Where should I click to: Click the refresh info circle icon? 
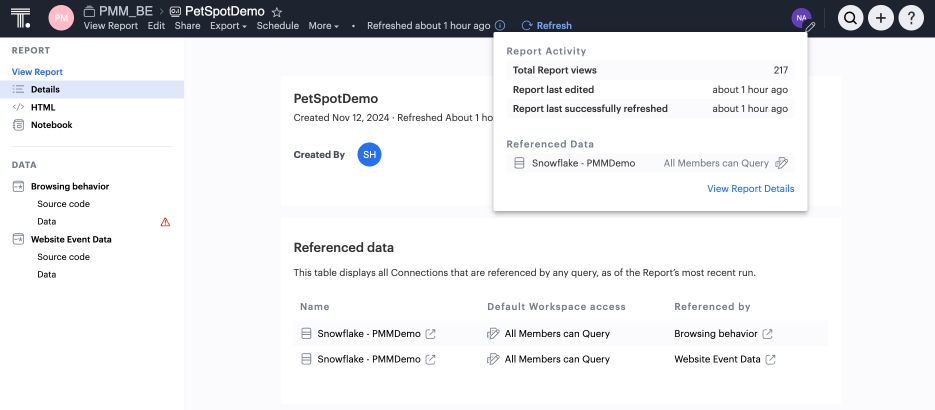pos(500,26)
